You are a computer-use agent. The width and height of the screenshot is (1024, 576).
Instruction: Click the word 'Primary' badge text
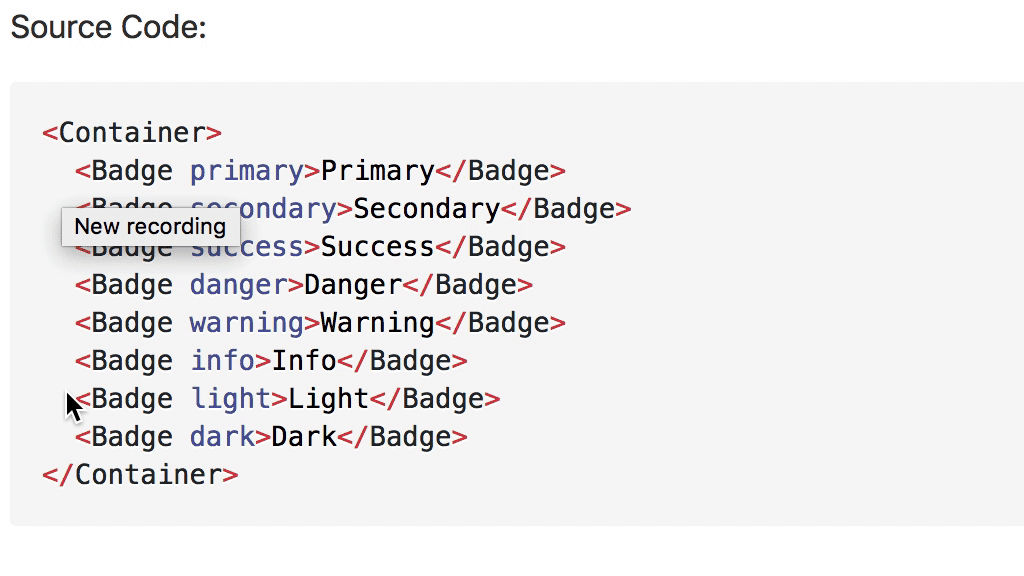(378, 172)
